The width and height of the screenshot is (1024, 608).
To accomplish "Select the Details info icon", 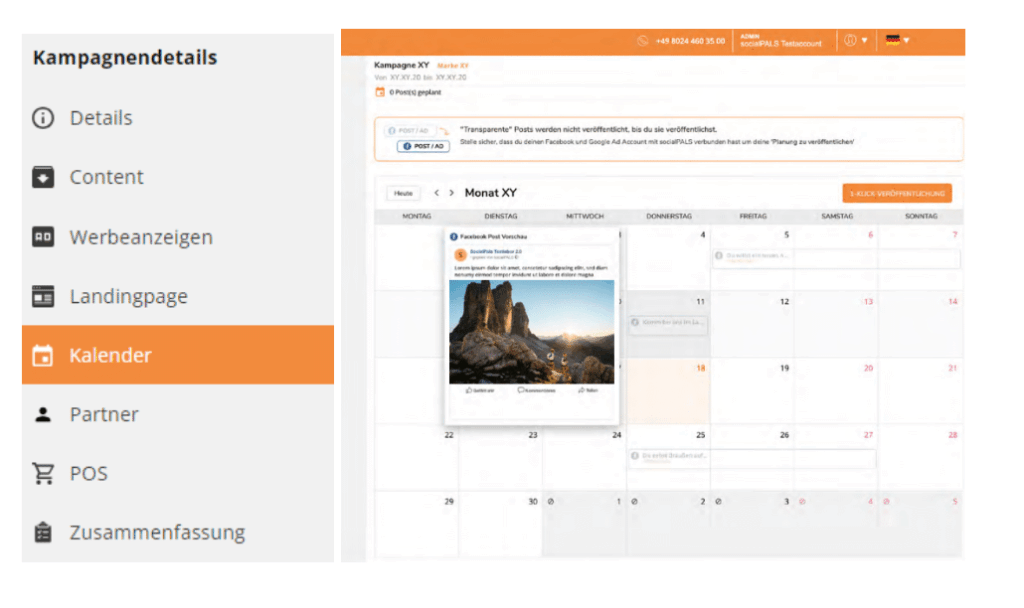I will (41, 118).
